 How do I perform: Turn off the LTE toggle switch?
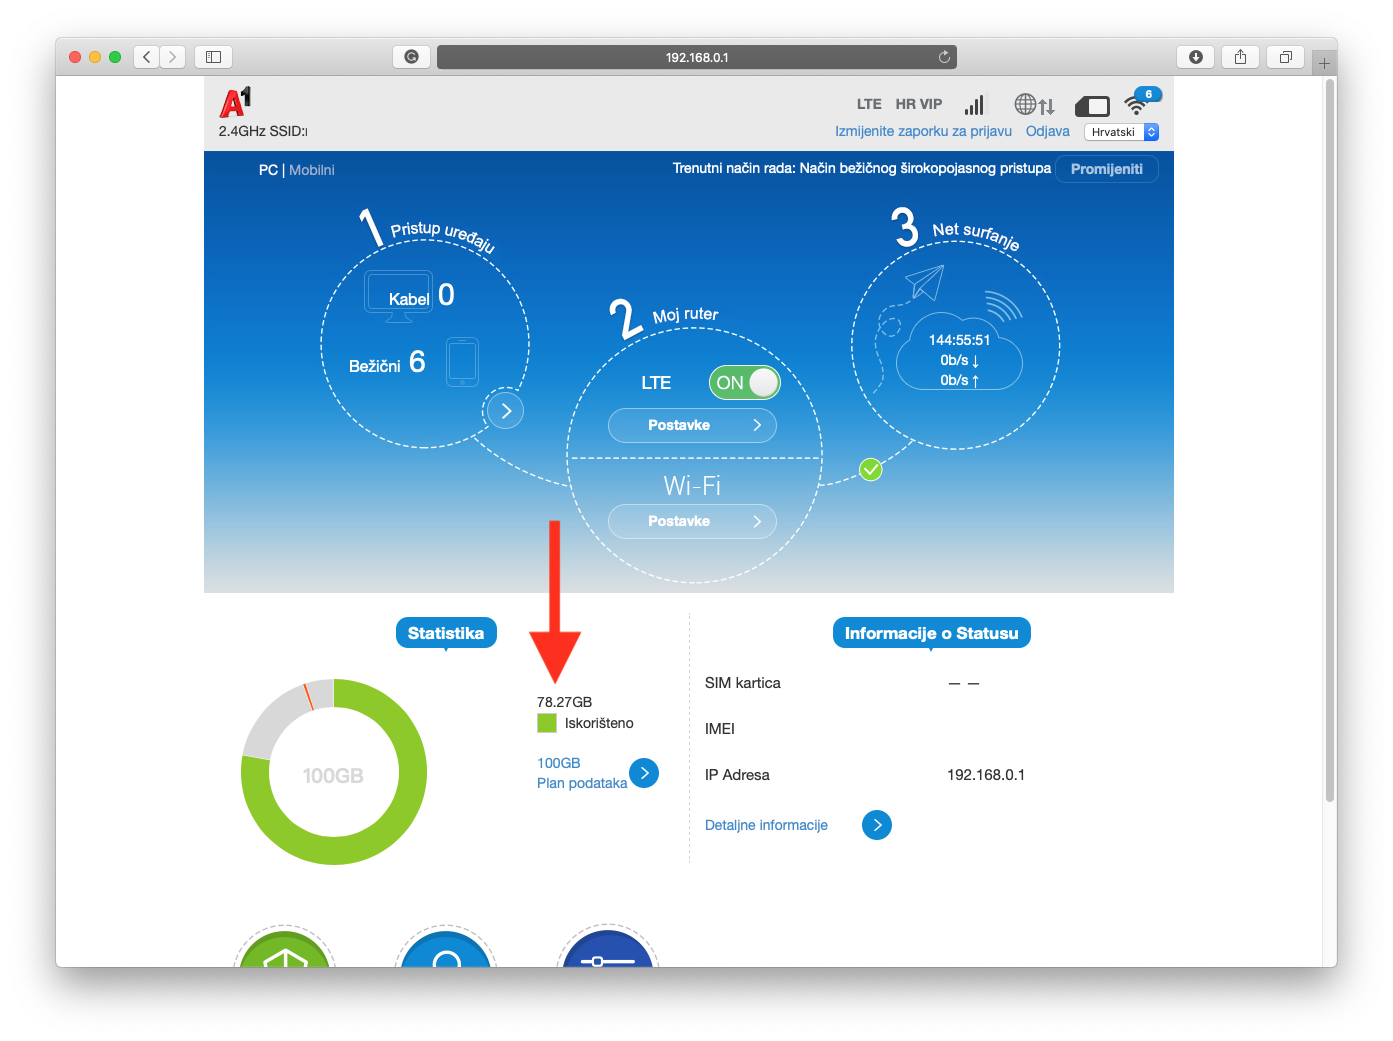744,382
